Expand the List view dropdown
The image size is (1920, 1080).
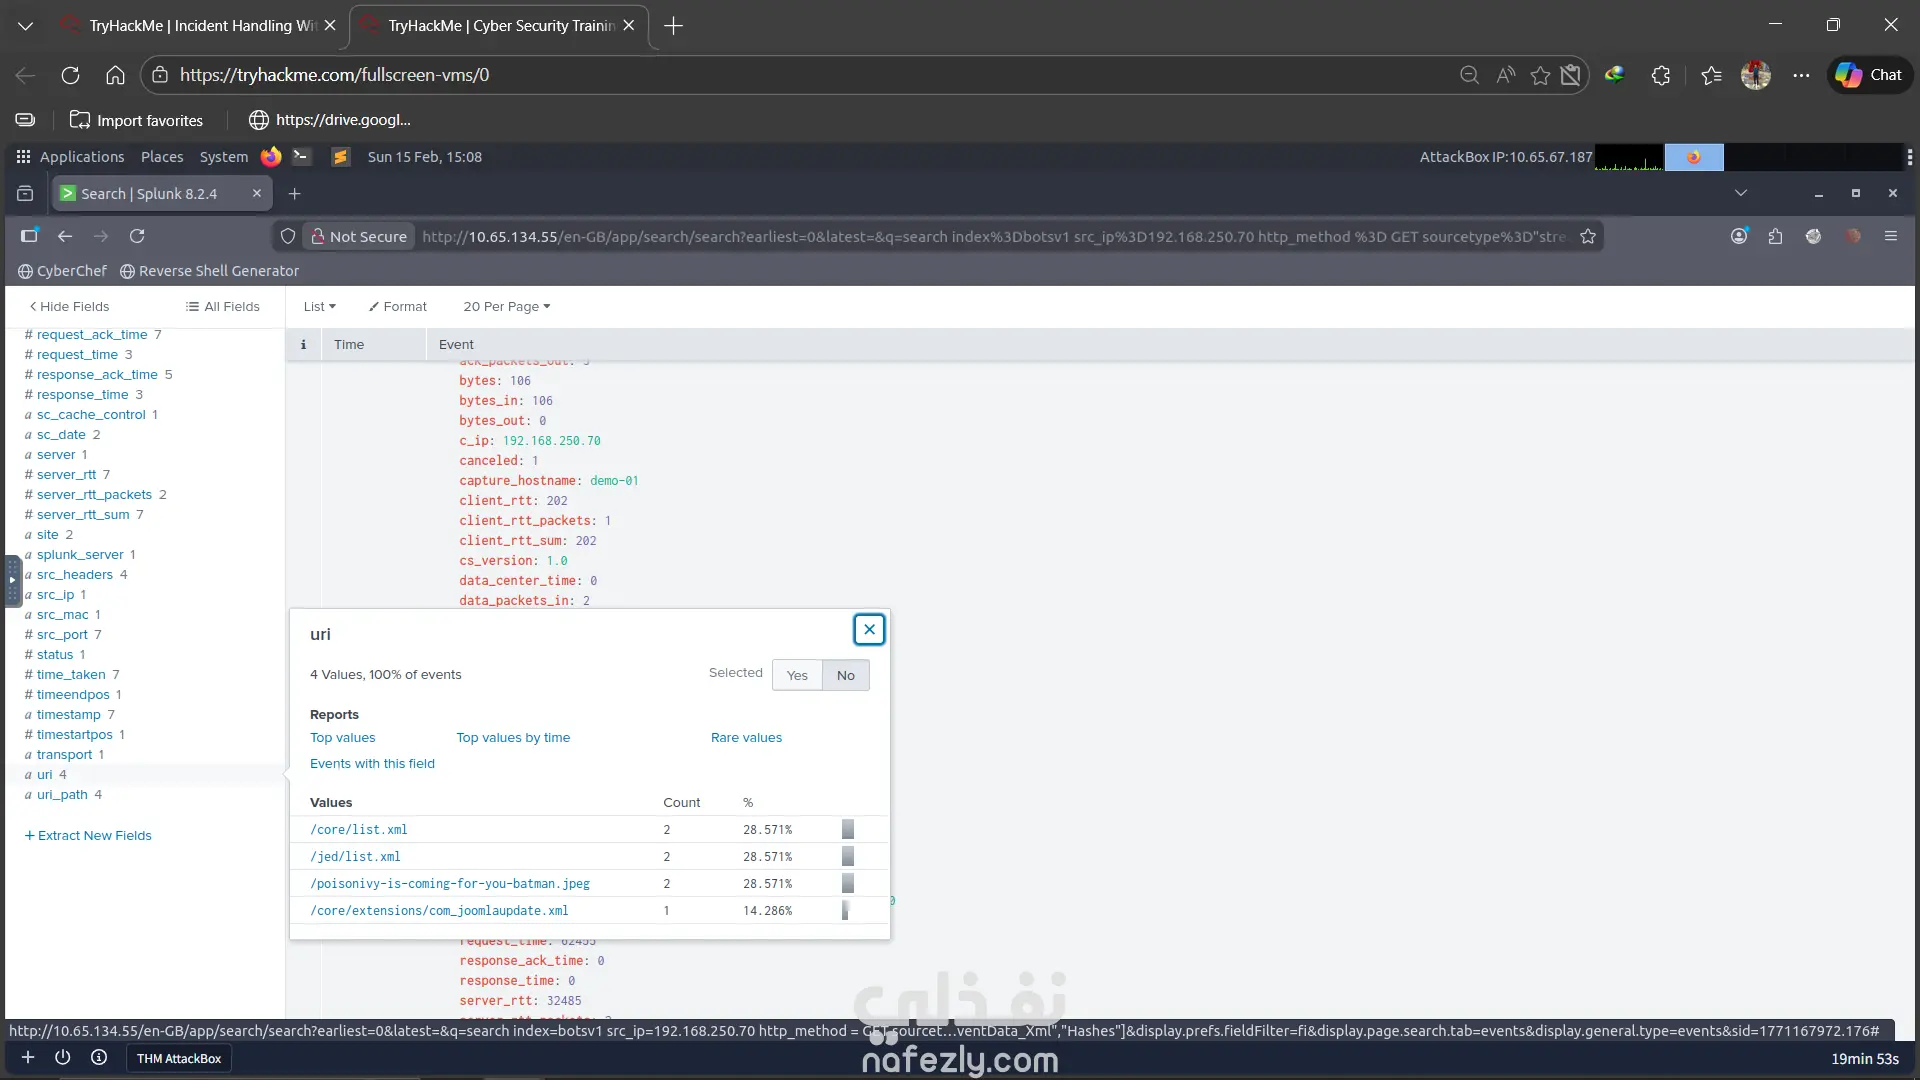pos(319,307)
